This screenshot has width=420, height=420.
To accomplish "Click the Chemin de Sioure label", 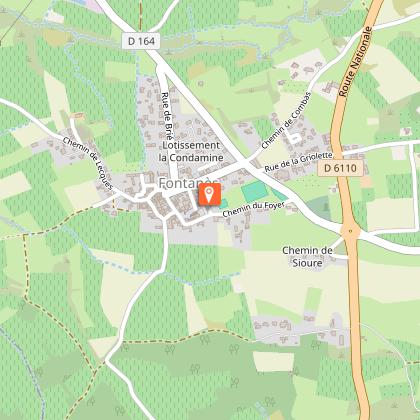I will coord(307,257).
